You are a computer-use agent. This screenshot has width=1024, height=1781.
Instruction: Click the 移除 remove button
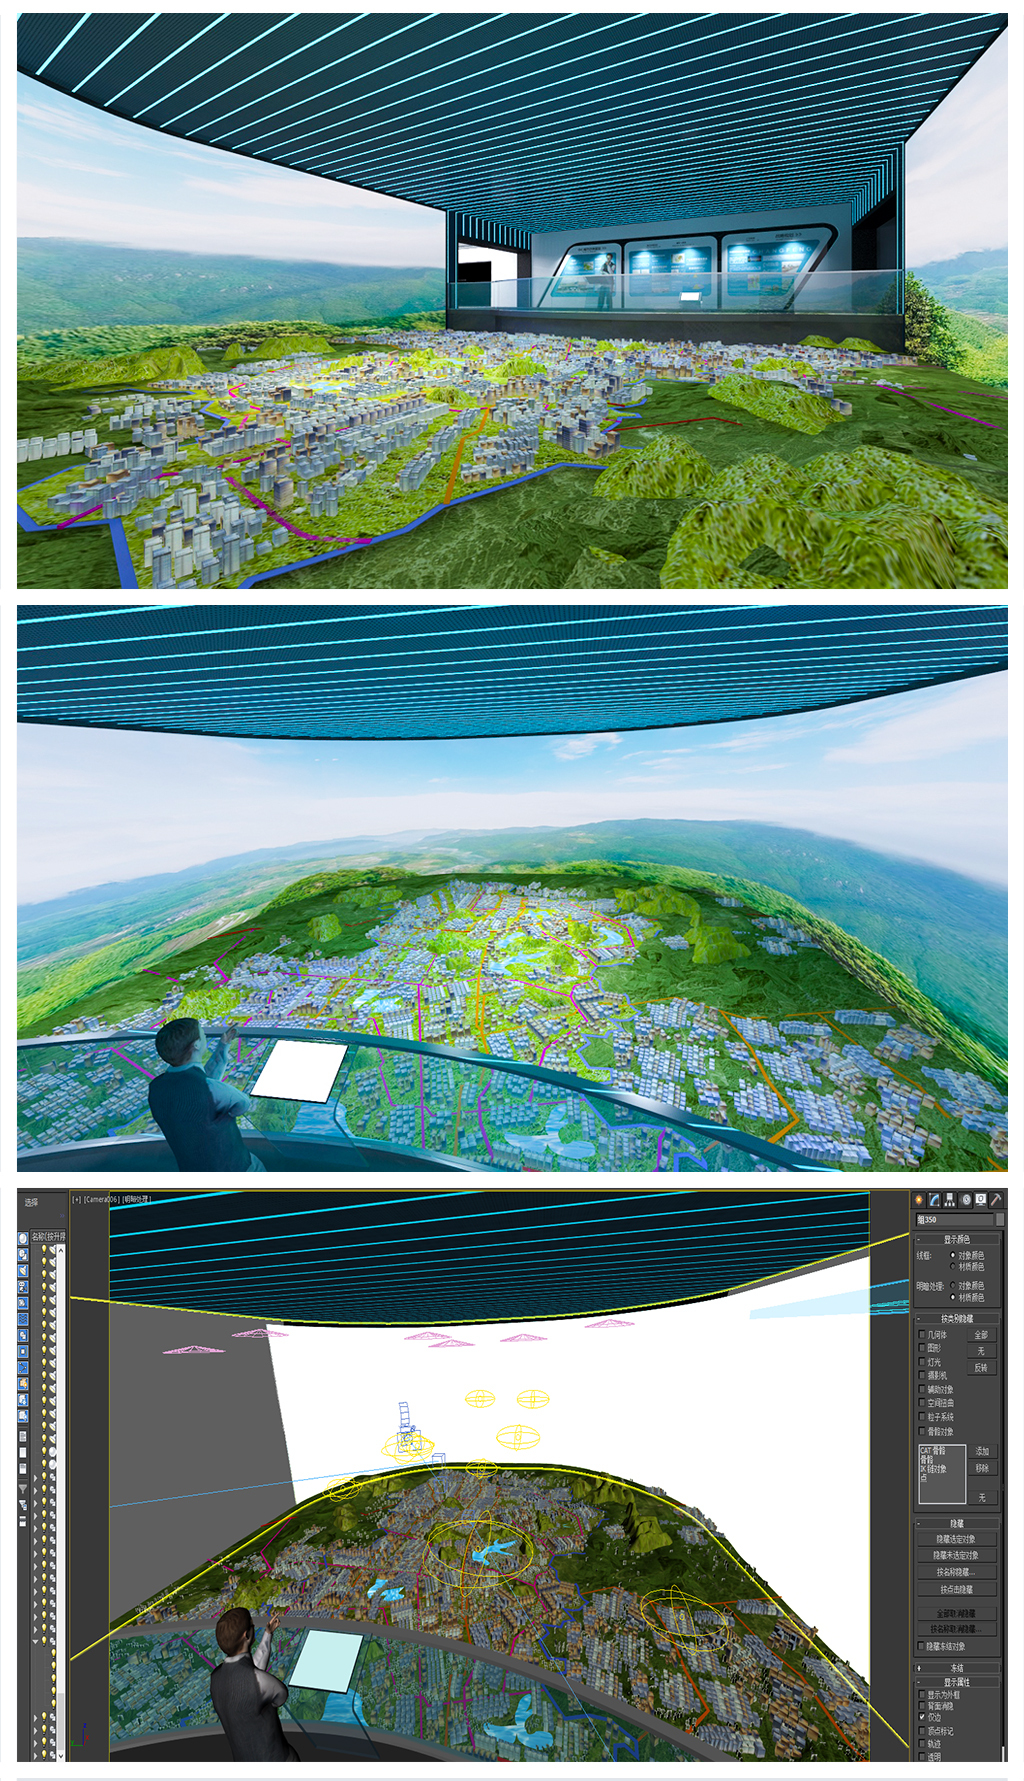pos(983,1468)
